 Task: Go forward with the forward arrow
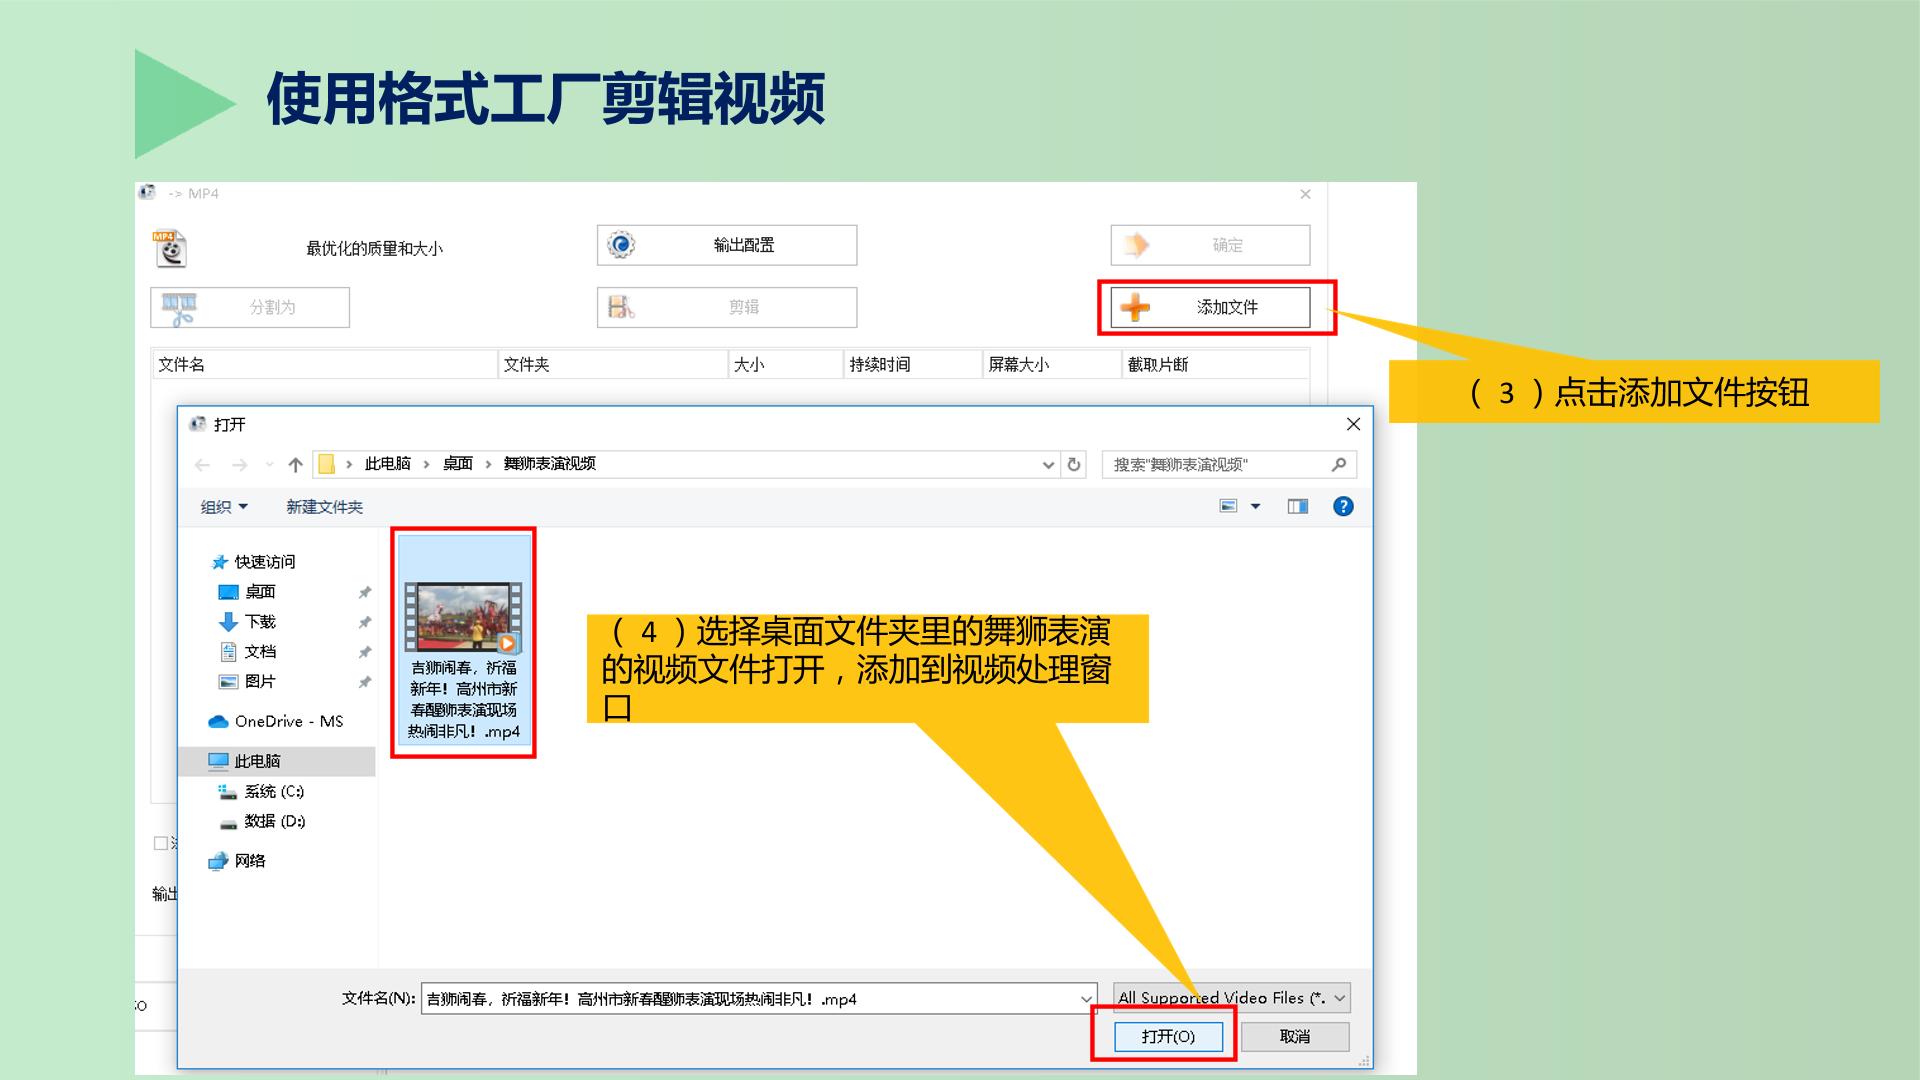click(x=240, y=464)
